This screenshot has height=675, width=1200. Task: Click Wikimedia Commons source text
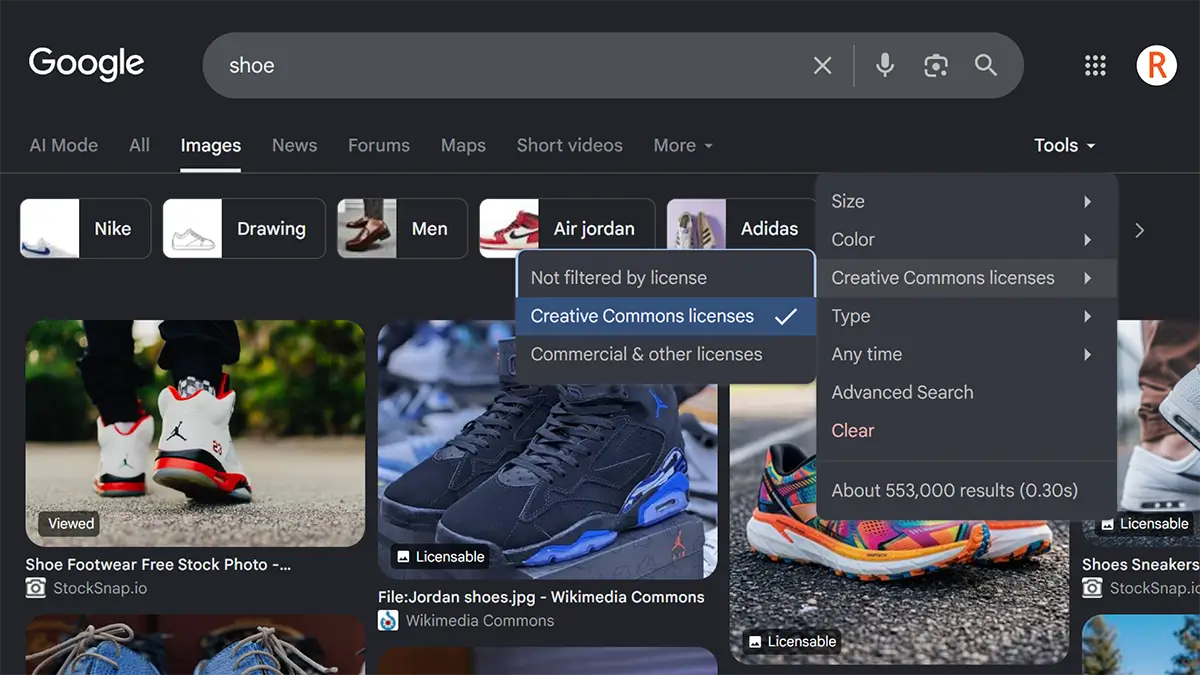480,621
